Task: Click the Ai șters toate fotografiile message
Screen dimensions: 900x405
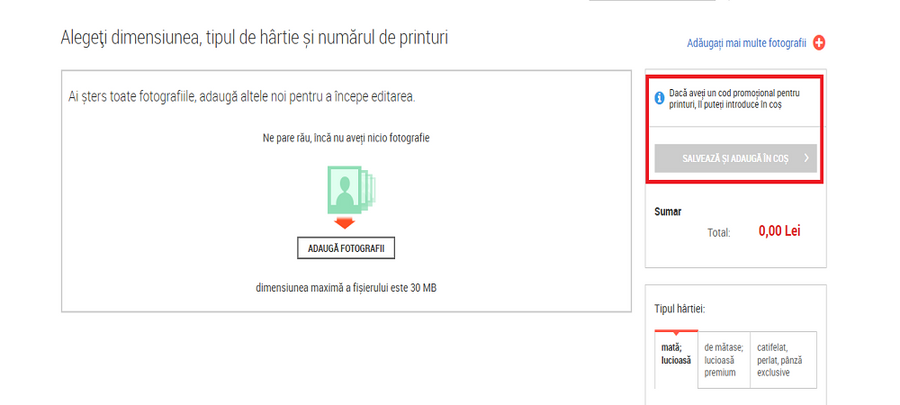Action: click(242, 97)
